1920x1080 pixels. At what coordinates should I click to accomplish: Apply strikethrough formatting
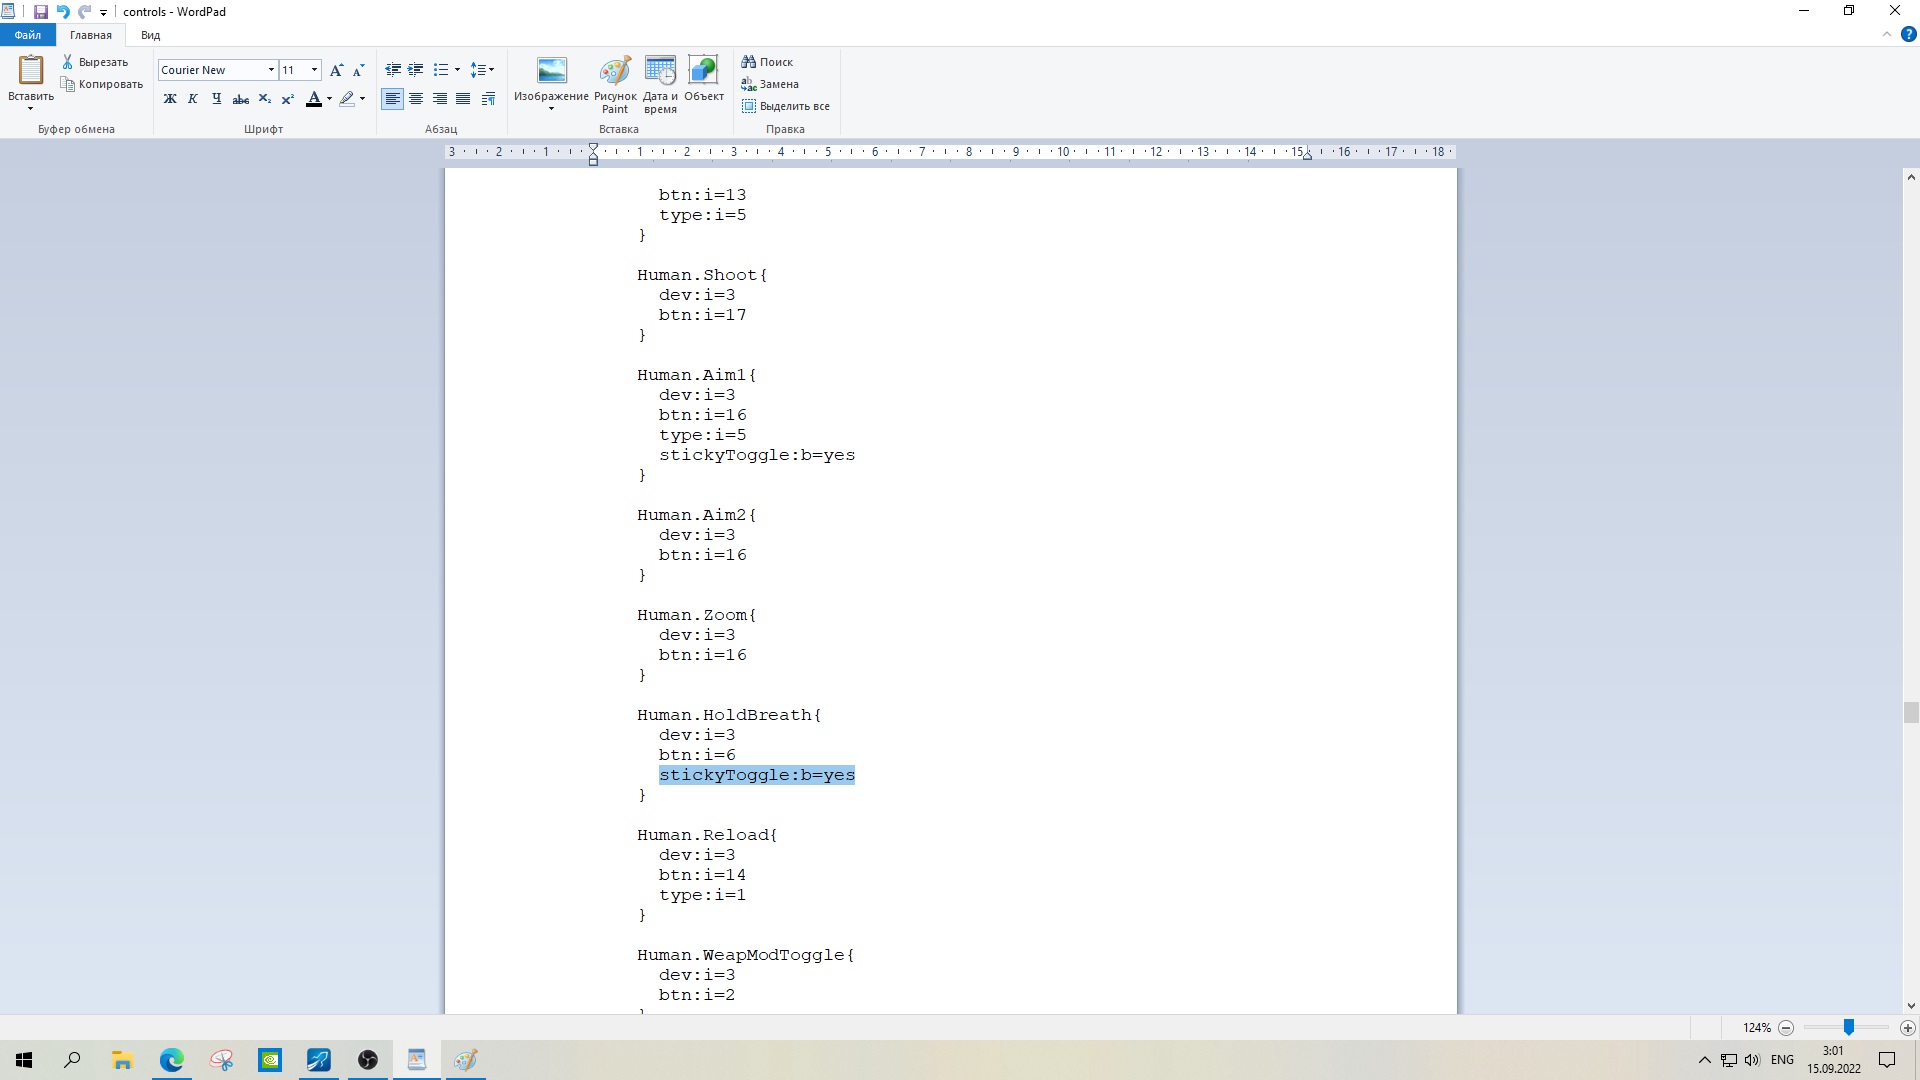(240, 99)
